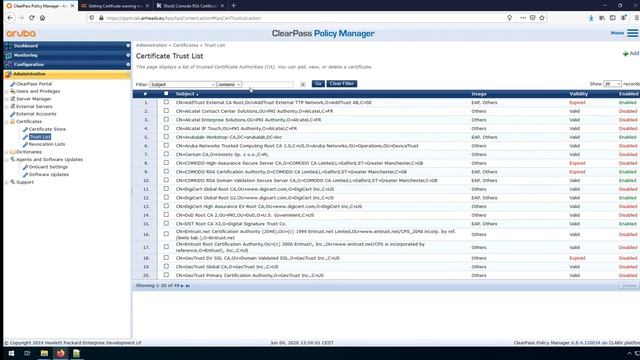640x360 pixels.
Task: Jump to last page arrow in pagination
Action: pos(188,286)
